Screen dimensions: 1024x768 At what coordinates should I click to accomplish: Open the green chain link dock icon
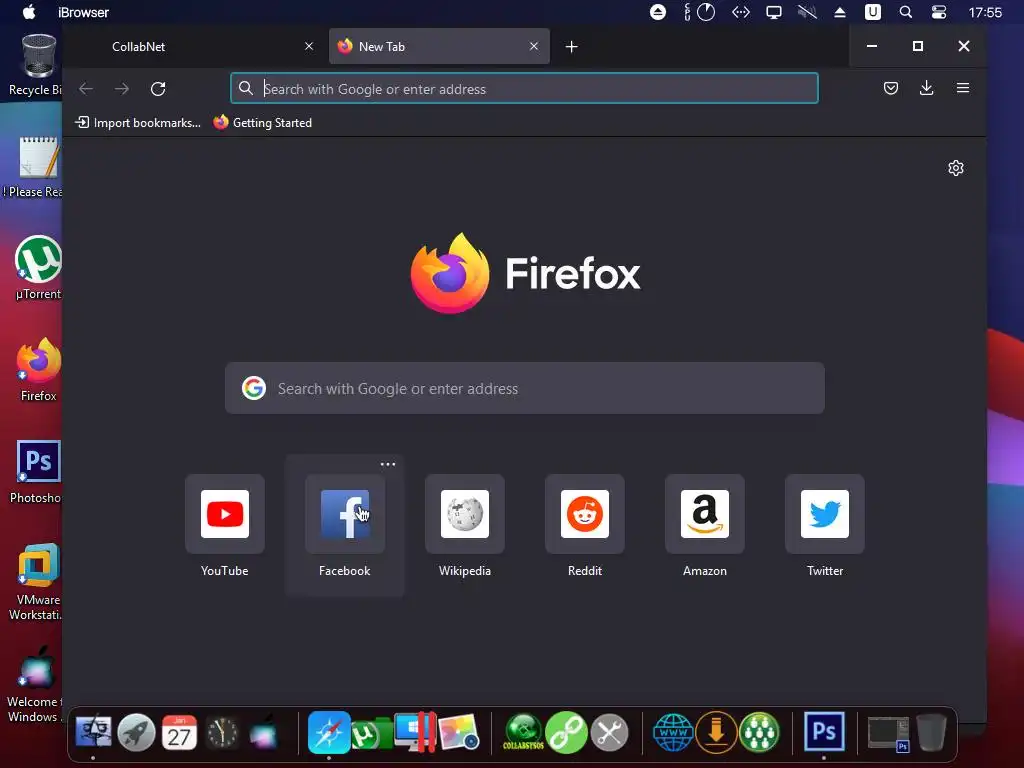(x=566, y=732)
